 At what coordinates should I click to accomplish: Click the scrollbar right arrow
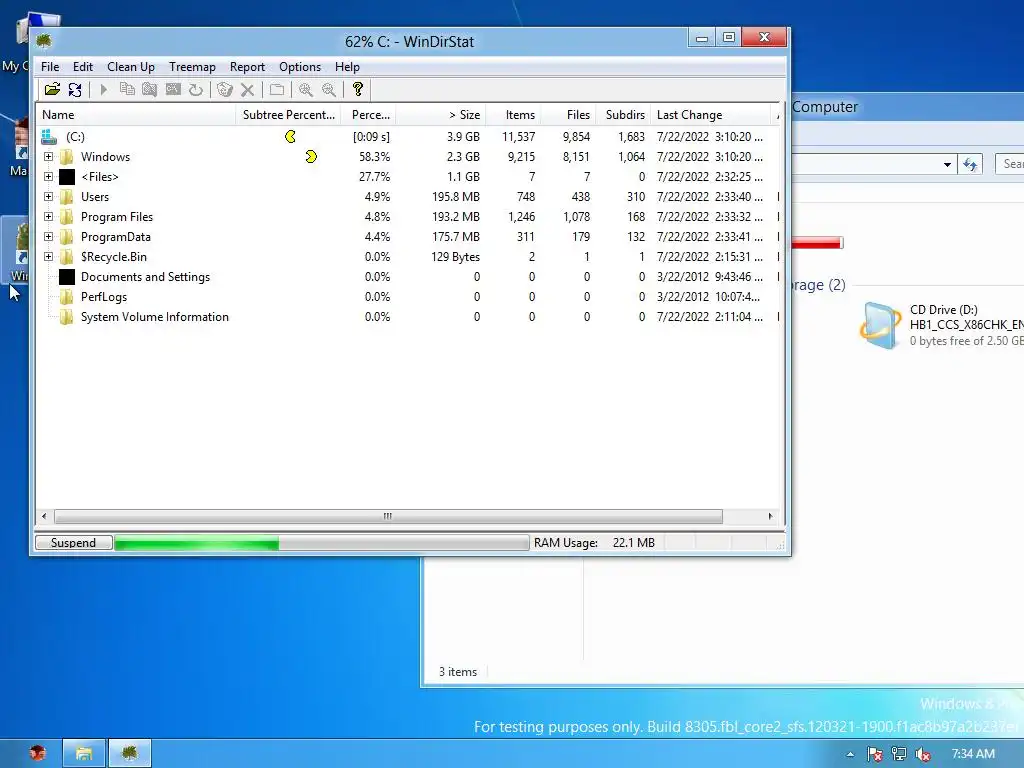[771, 517]
